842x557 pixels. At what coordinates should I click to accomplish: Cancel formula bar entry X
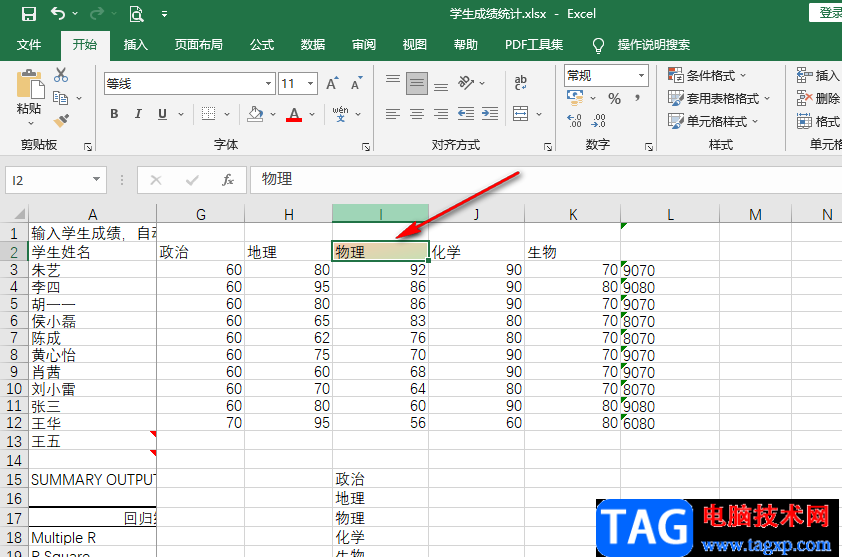click(156, 180)
